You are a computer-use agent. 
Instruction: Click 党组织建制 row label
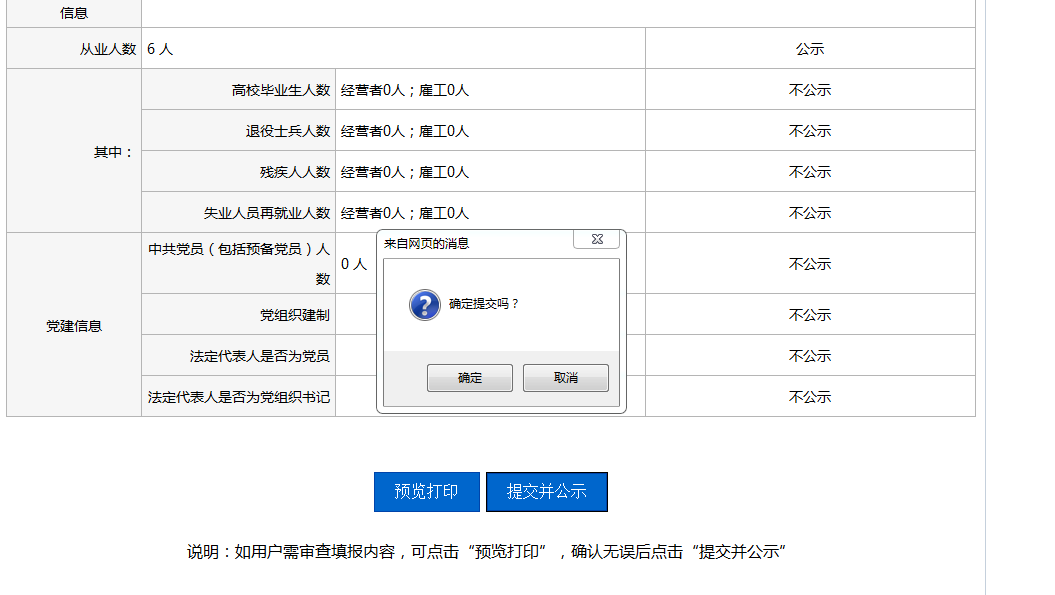tap(295, 315)
